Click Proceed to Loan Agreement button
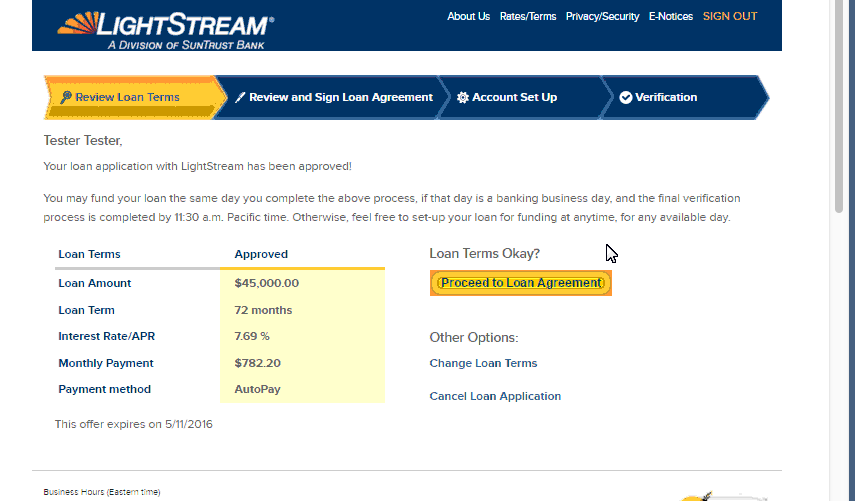The image size is (855, 501). pyautogui.click(x=521, y=283)
